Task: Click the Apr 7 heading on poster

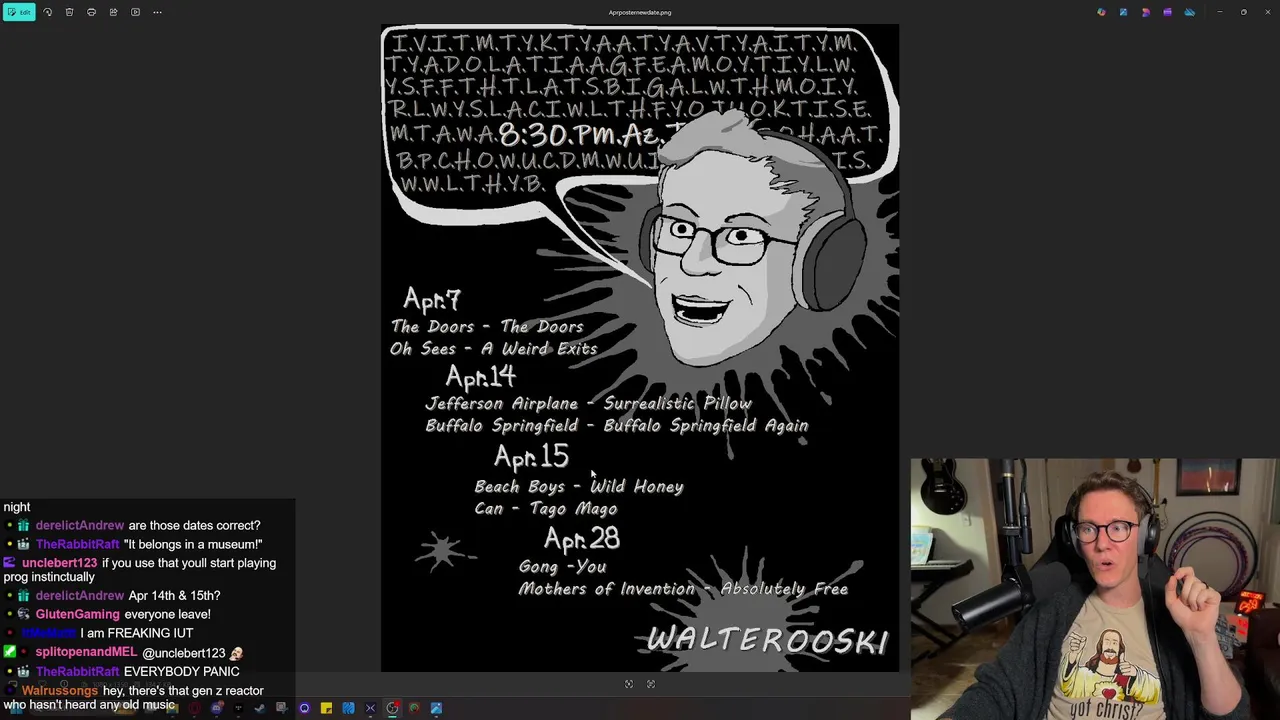Action: tap(432, 299)
